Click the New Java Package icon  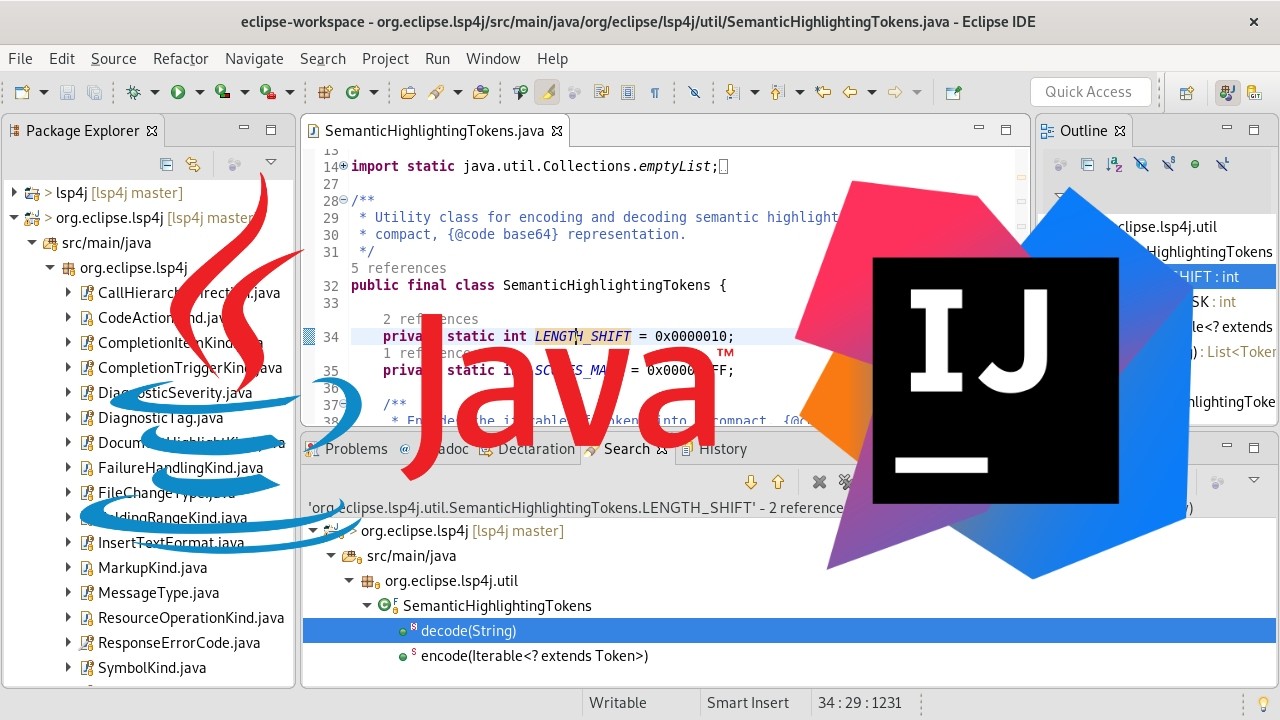[x=324, y=92]
